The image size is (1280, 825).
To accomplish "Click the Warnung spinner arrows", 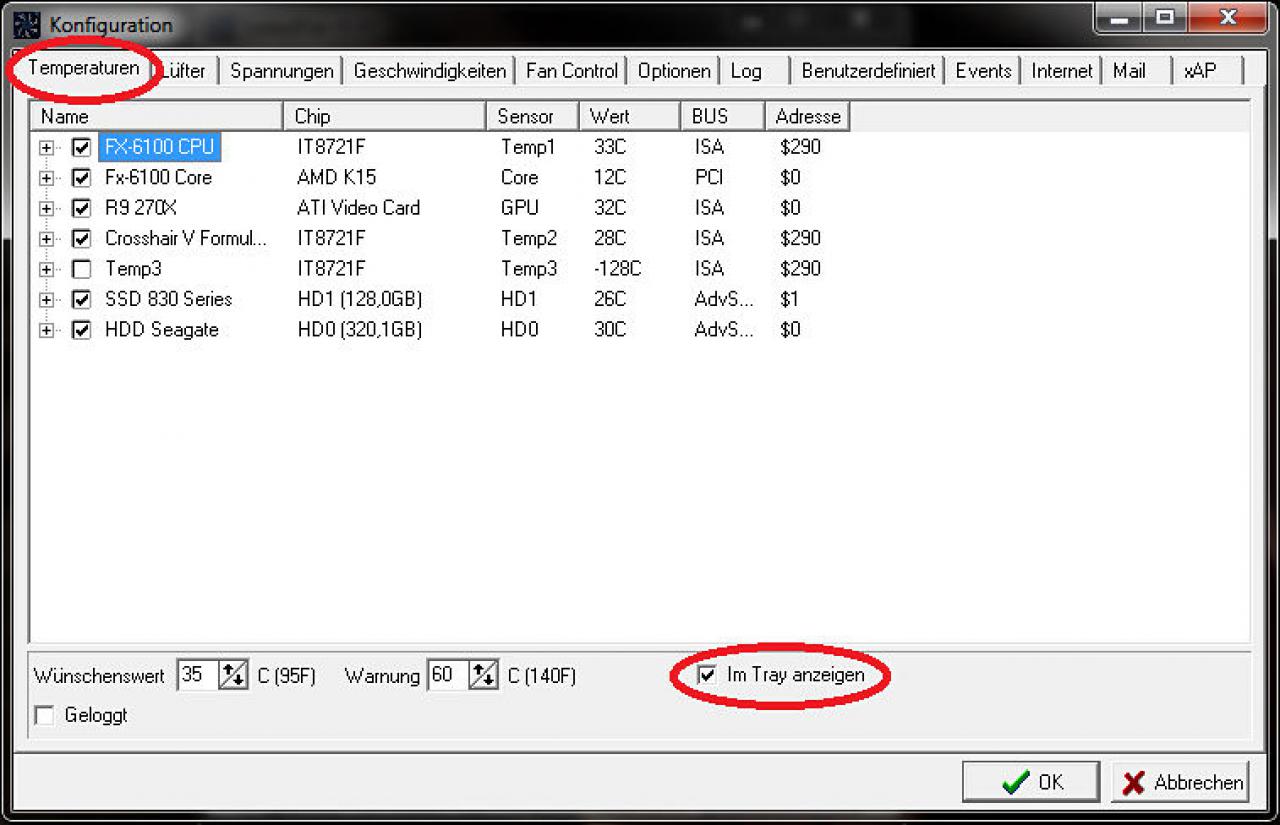I will point(483,675).
